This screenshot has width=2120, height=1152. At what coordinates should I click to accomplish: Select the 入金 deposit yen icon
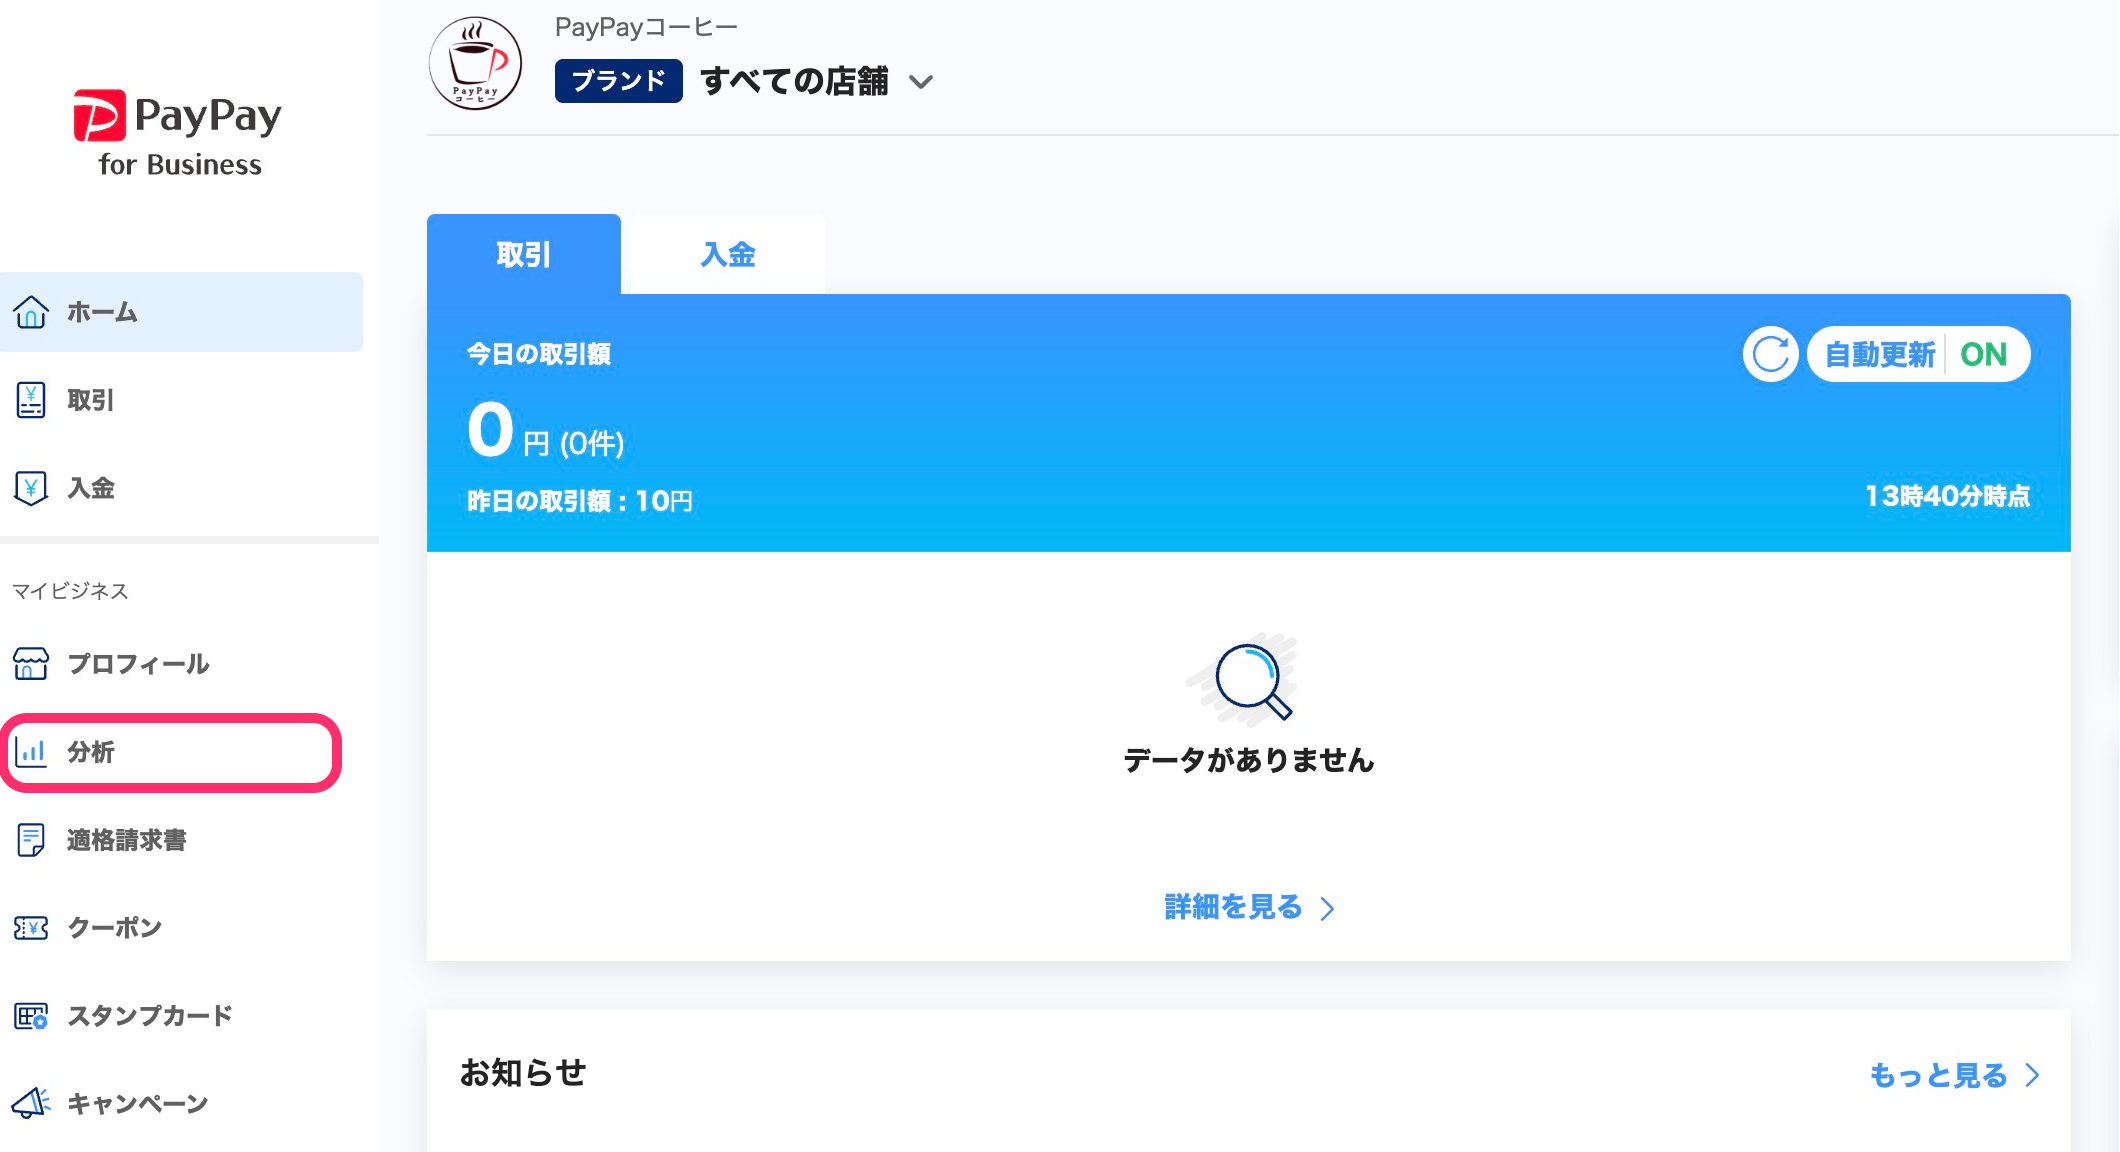(31, 488)
